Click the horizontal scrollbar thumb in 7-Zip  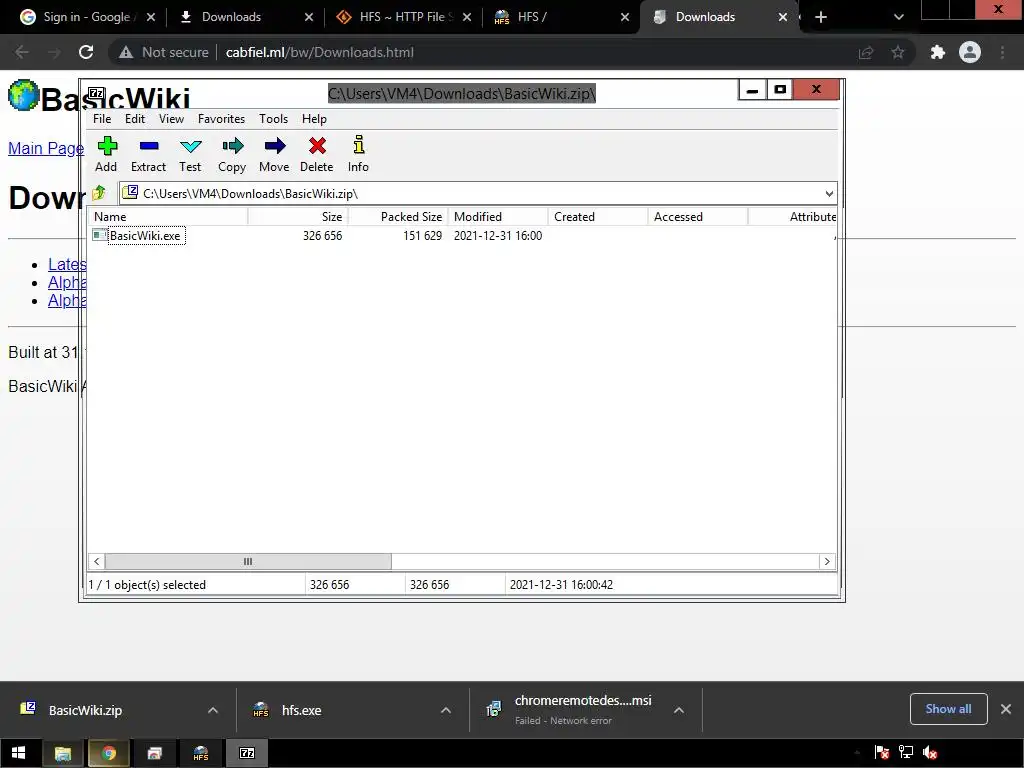248,562
